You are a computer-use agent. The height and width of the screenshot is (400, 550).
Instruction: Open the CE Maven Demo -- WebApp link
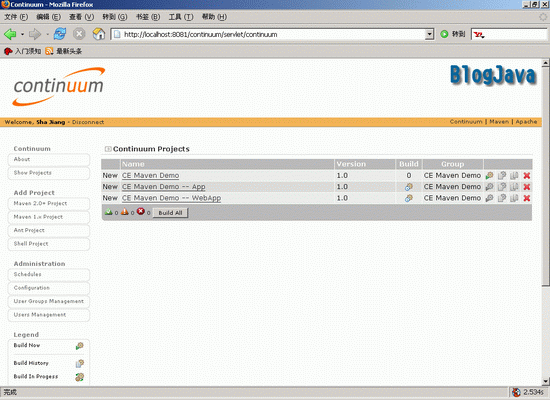click(171, 198)
